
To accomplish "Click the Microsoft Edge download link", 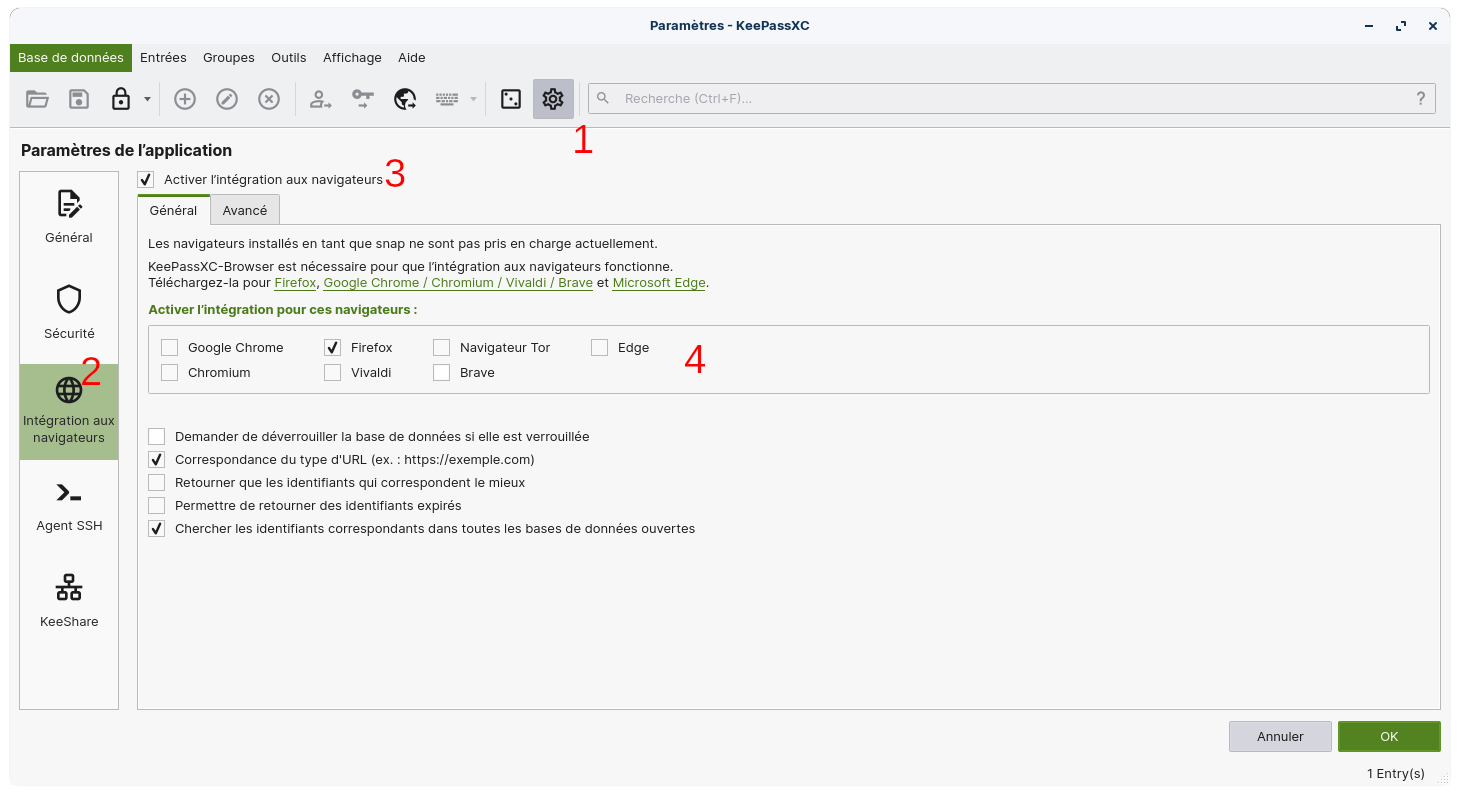I will (659, 283).
